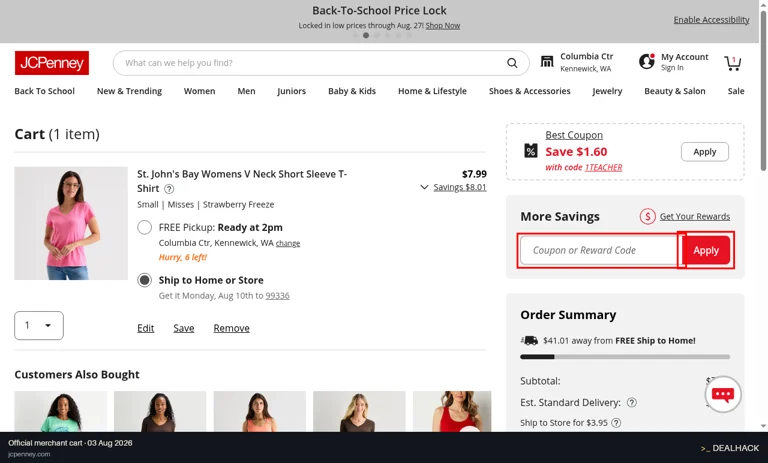Open Baby & Kids menu
Screen dimensions: 768x463
(x=352, y=91)
